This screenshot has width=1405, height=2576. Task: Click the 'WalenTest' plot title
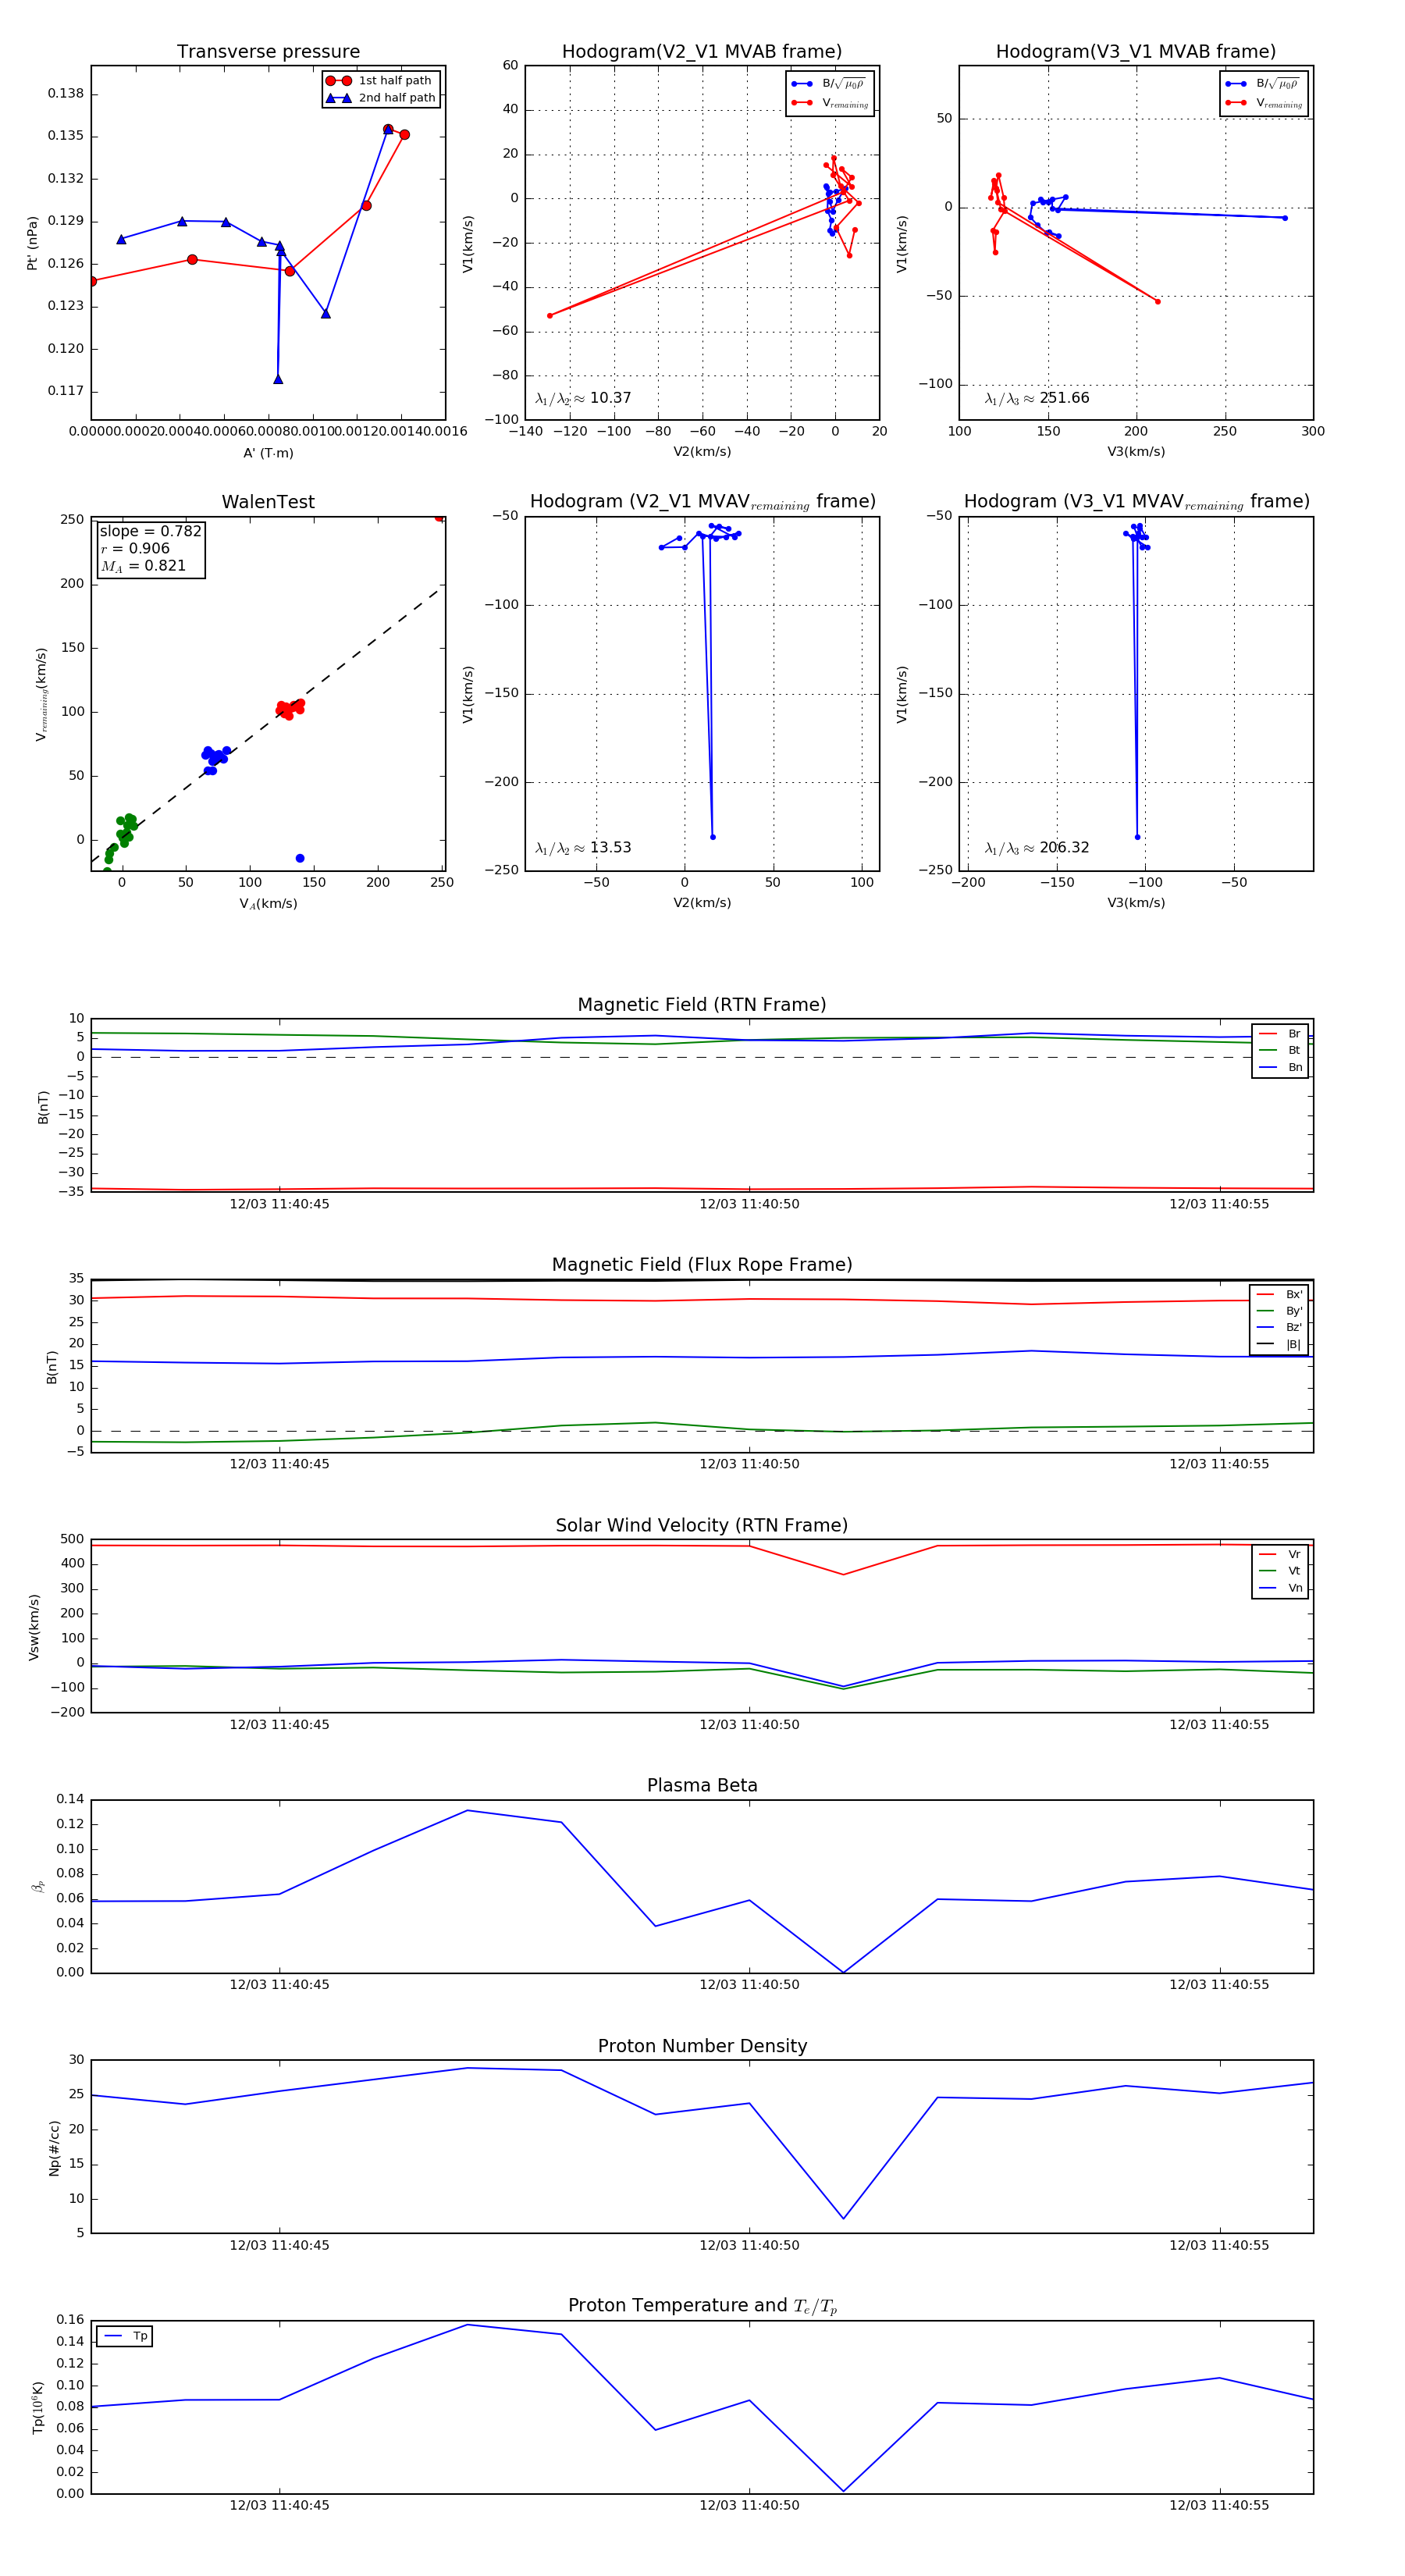click(268, 502)
